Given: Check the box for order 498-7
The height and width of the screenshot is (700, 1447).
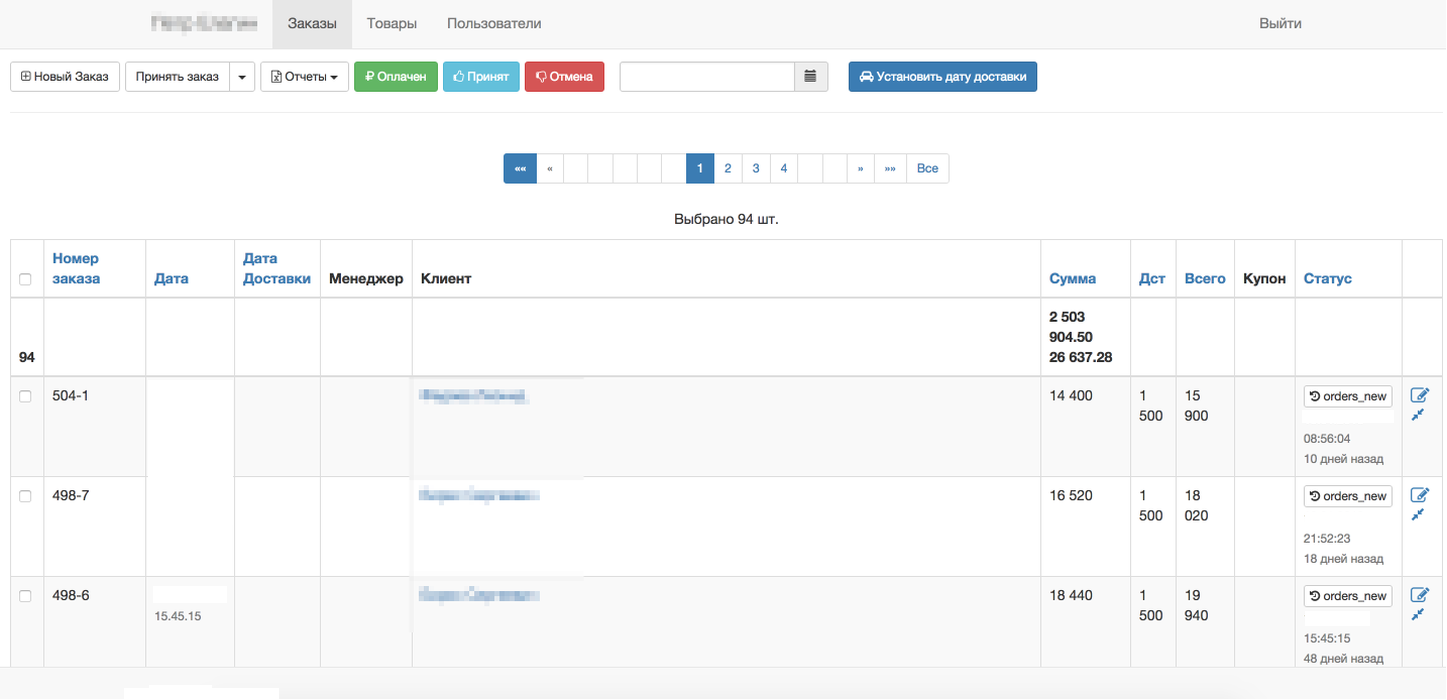Looking at the screenshot, I should point(26,497).
